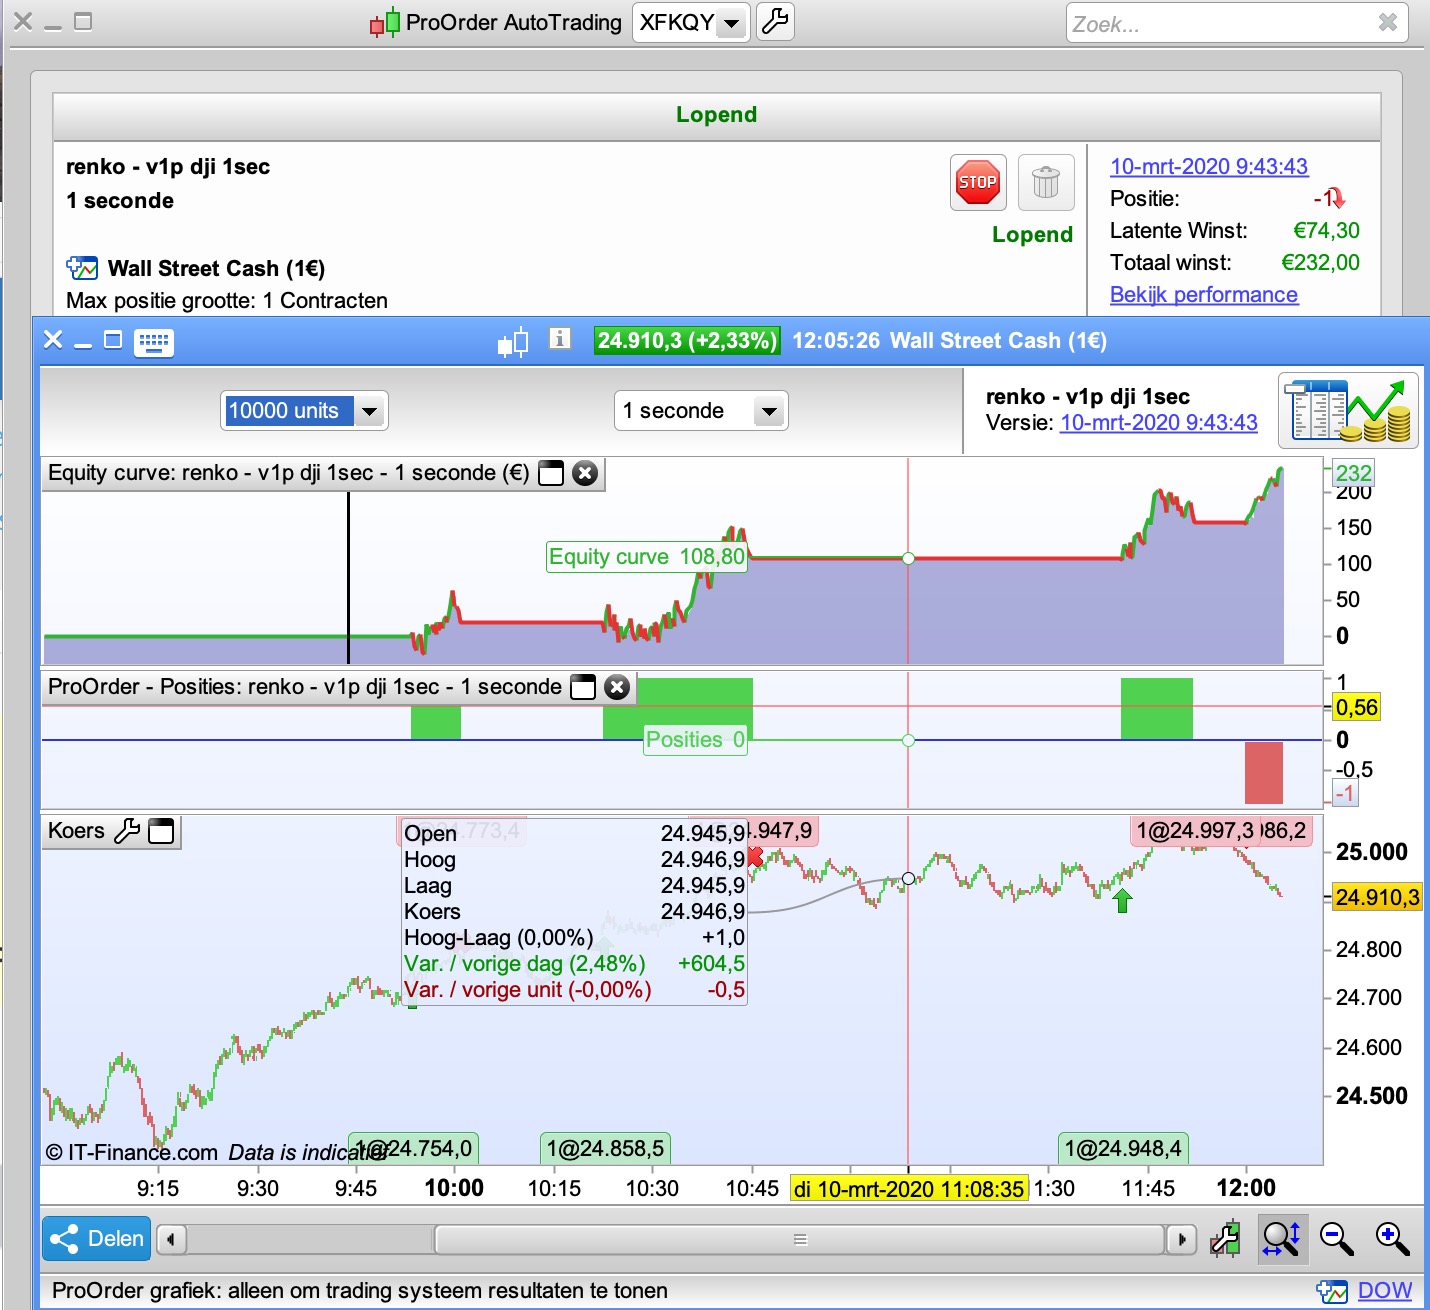Click the yellow 24.910,3 price axis label
This screenshot has width=1430, height=1310.
tap(1377, 898)
